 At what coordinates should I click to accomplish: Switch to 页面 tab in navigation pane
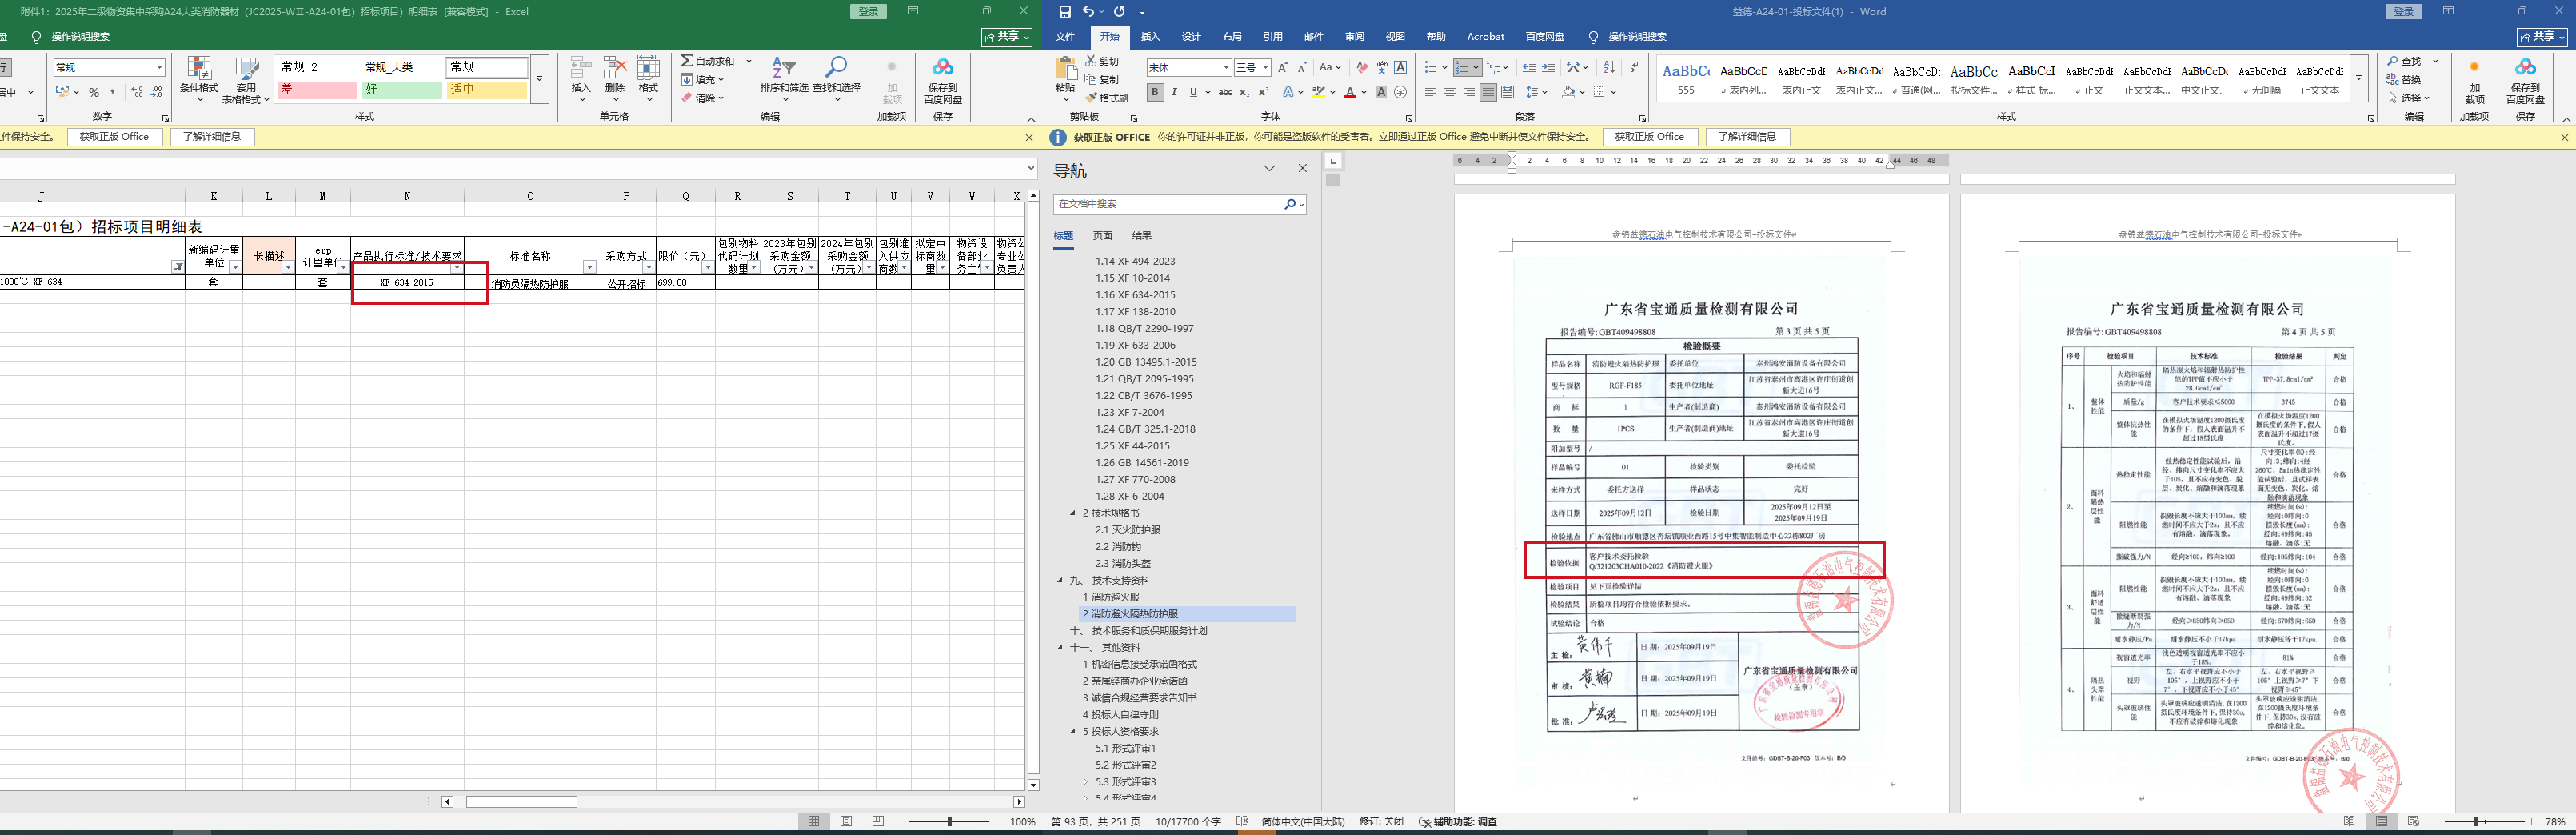point(1102,236)
